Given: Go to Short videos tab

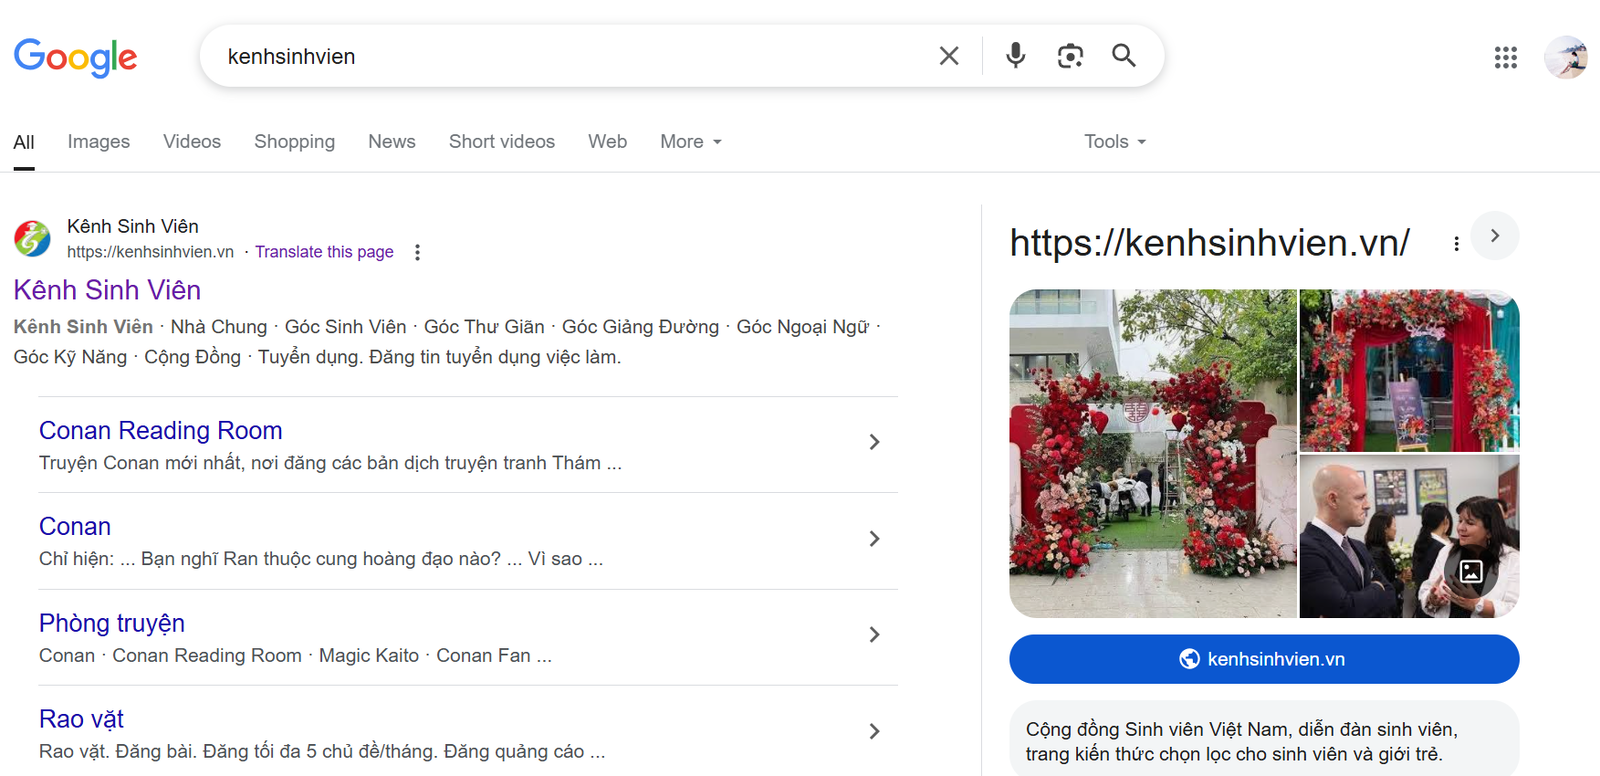Looking at the screenshot, I should pyautogui.click(x=502, y=142).
